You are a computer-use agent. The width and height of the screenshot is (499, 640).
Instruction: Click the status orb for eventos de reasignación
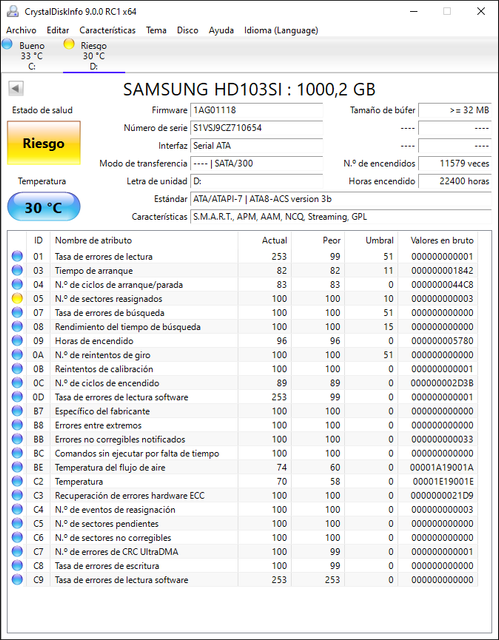17,509
